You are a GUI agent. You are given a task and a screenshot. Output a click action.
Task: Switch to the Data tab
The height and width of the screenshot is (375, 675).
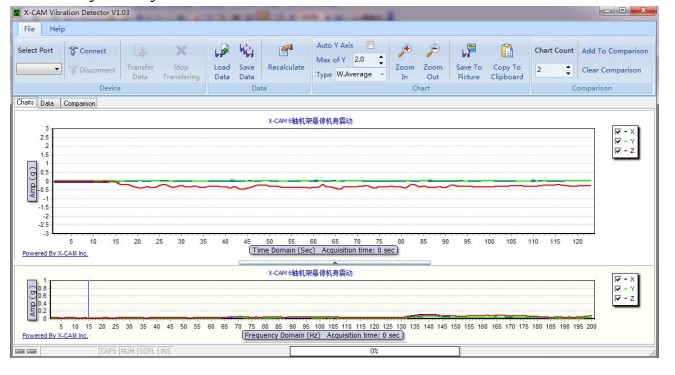(x=47, y=103)
